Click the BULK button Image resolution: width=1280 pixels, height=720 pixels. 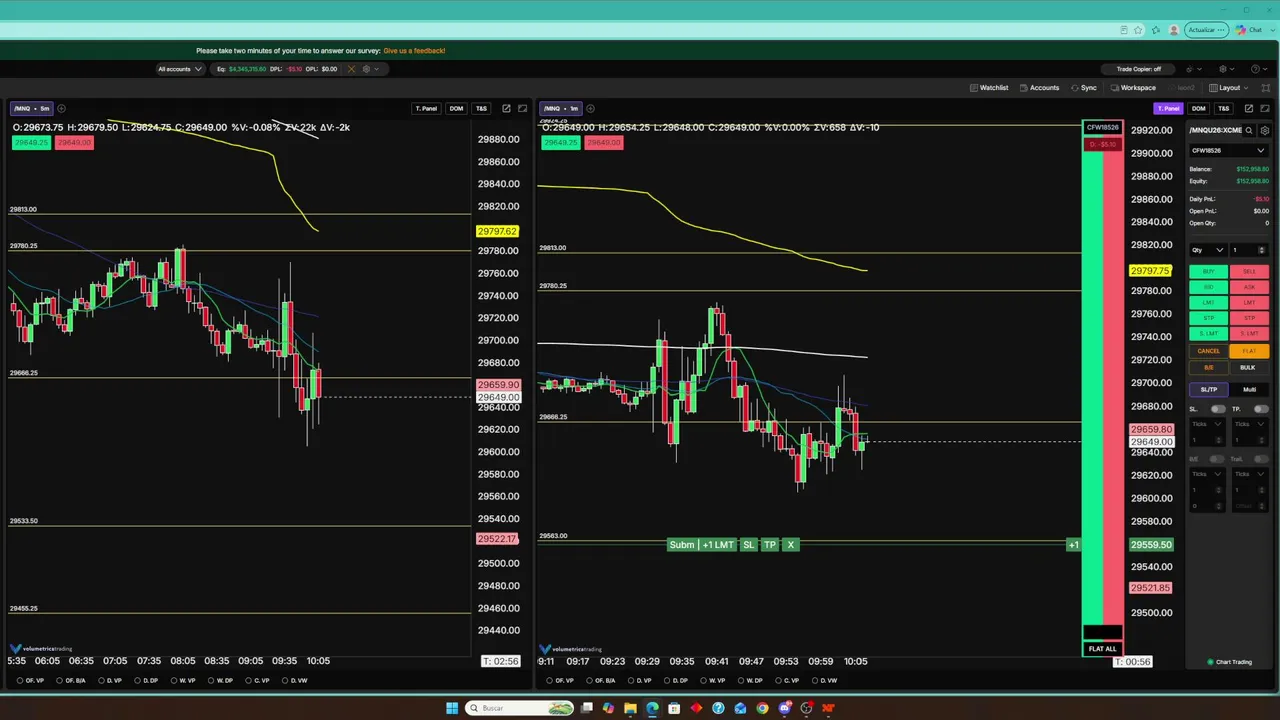(1247, 367)
